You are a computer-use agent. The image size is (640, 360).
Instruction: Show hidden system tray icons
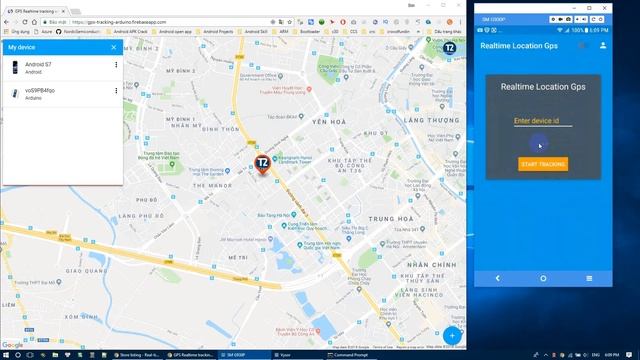546,355
